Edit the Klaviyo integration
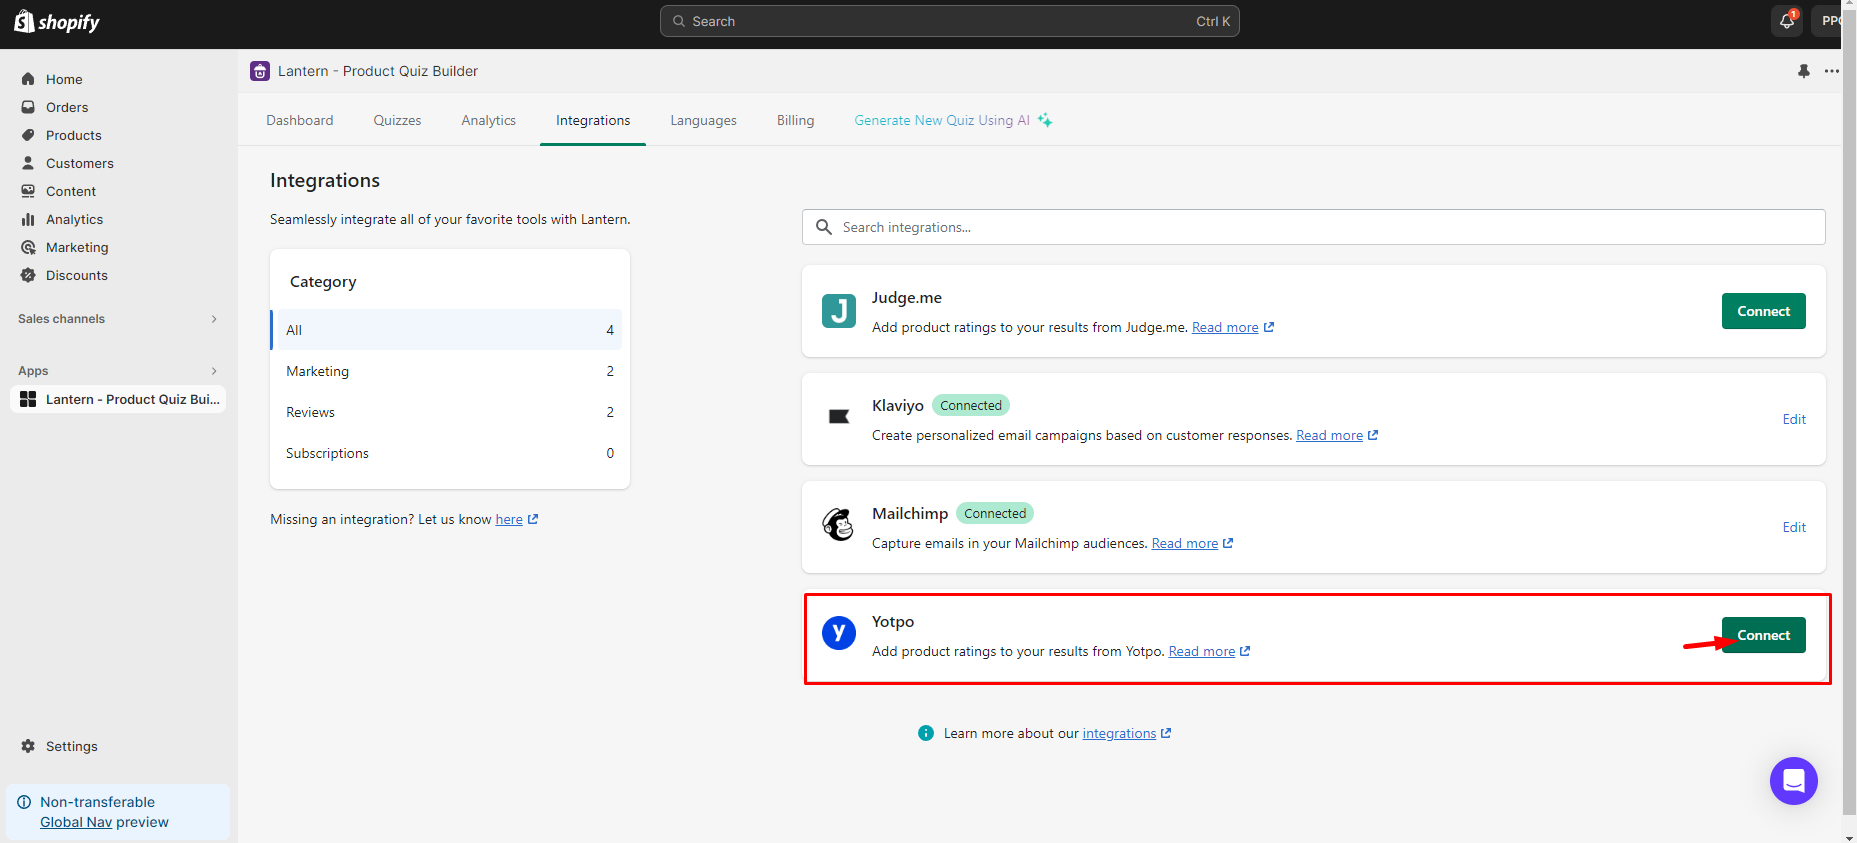Image resolution: width=1857 pixels, height=843 pixels. point(1794,419)
